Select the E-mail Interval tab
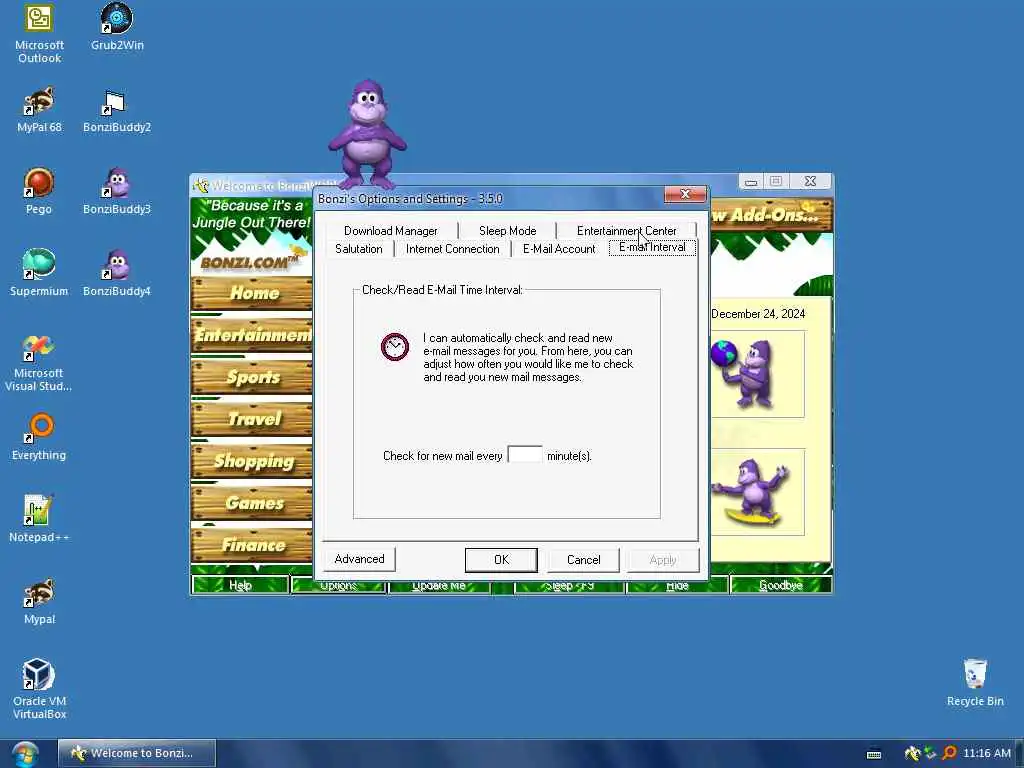Viewport: 1024px width, 768px height. [652, 248]
